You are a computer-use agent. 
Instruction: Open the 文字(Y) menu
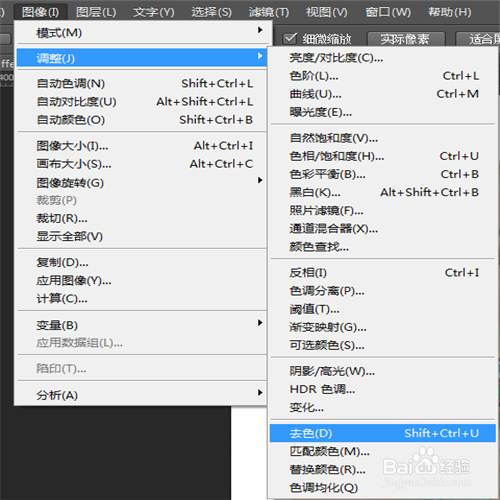coord(154,12)
